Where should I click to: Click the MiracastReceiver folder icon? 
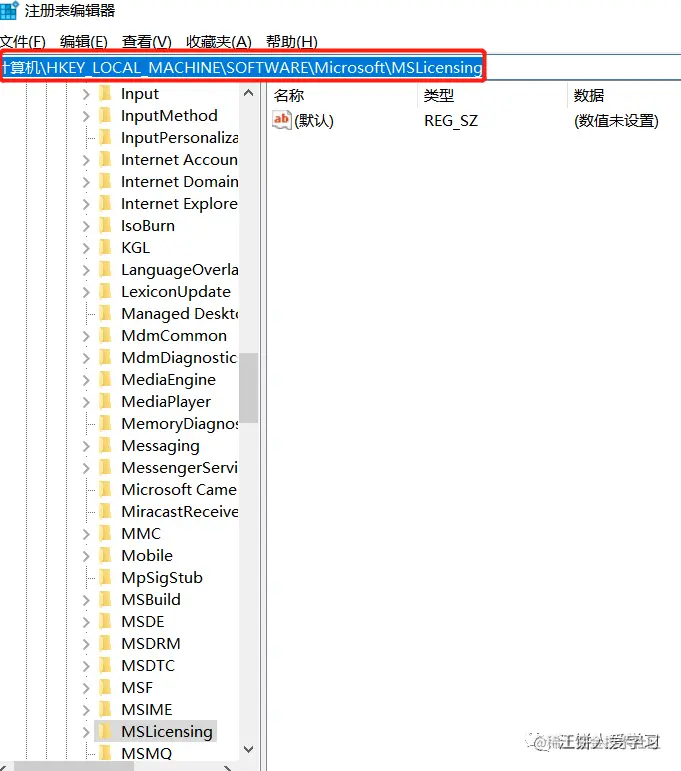point(105,511)
